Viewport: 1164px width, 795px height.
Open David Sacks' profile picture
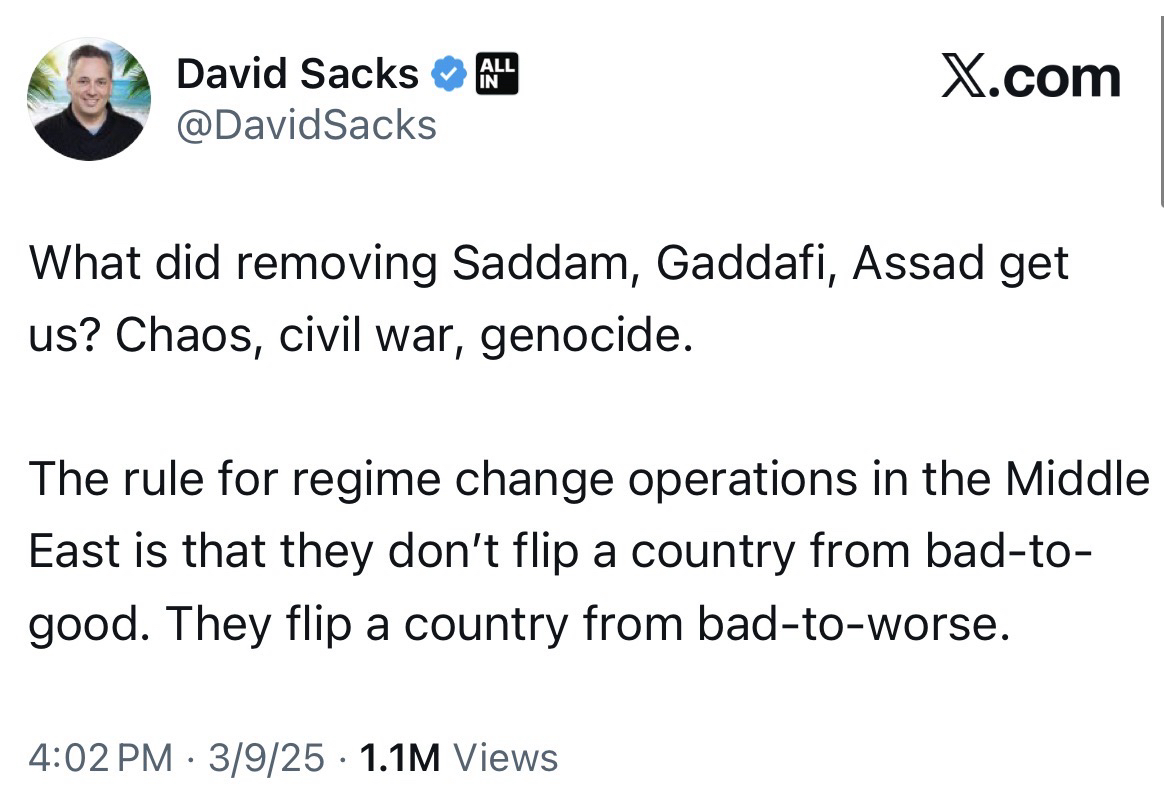(x=87, y=98)
